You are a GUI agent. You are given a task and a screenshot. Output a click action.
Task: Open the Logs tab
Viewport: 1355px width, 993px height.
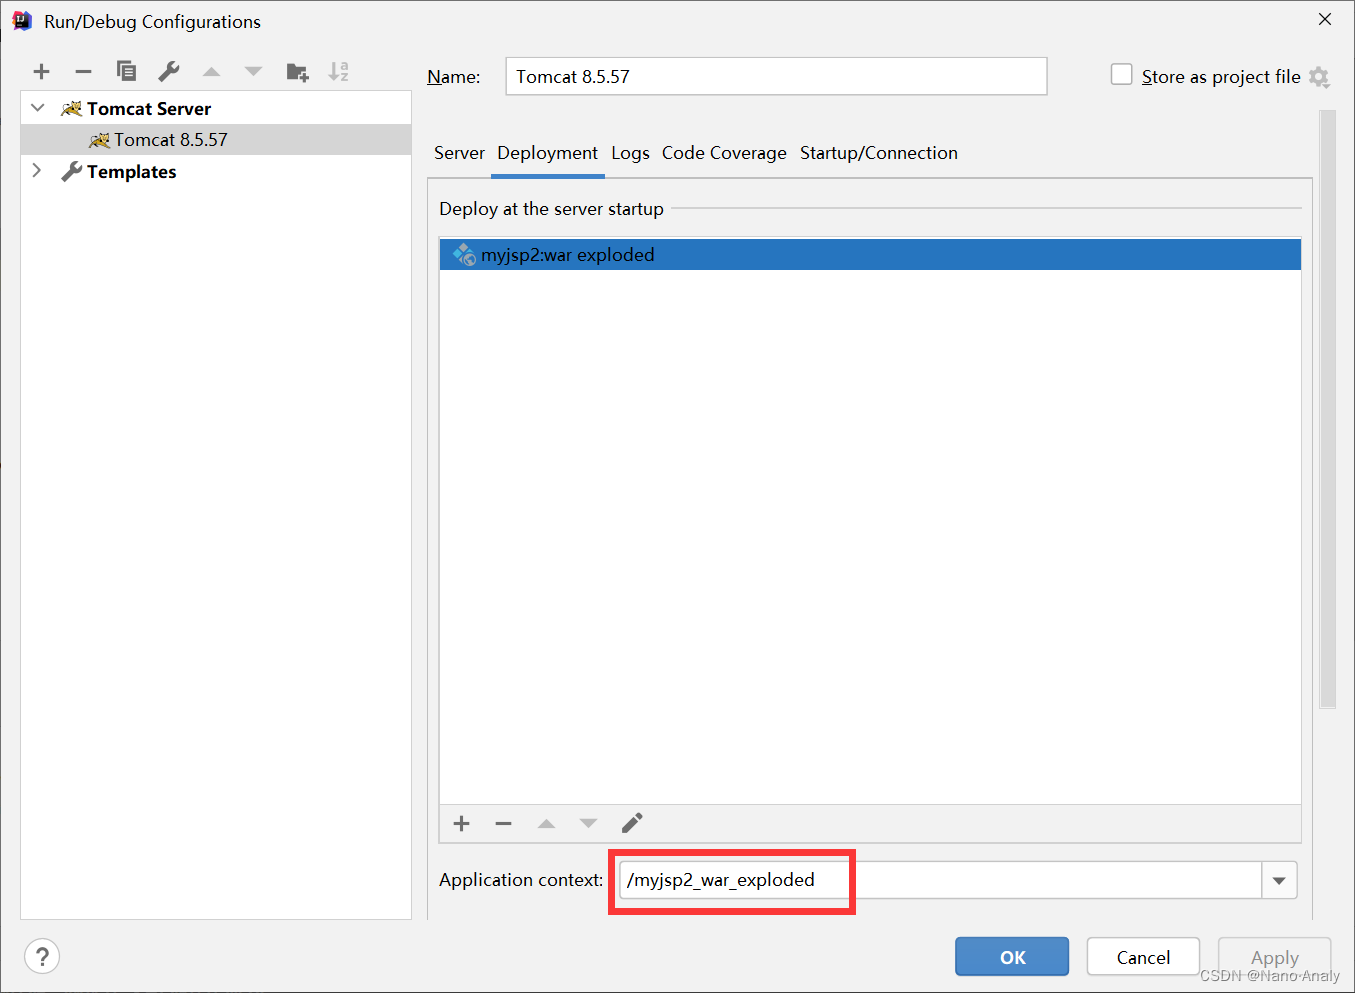coord(630,153)
